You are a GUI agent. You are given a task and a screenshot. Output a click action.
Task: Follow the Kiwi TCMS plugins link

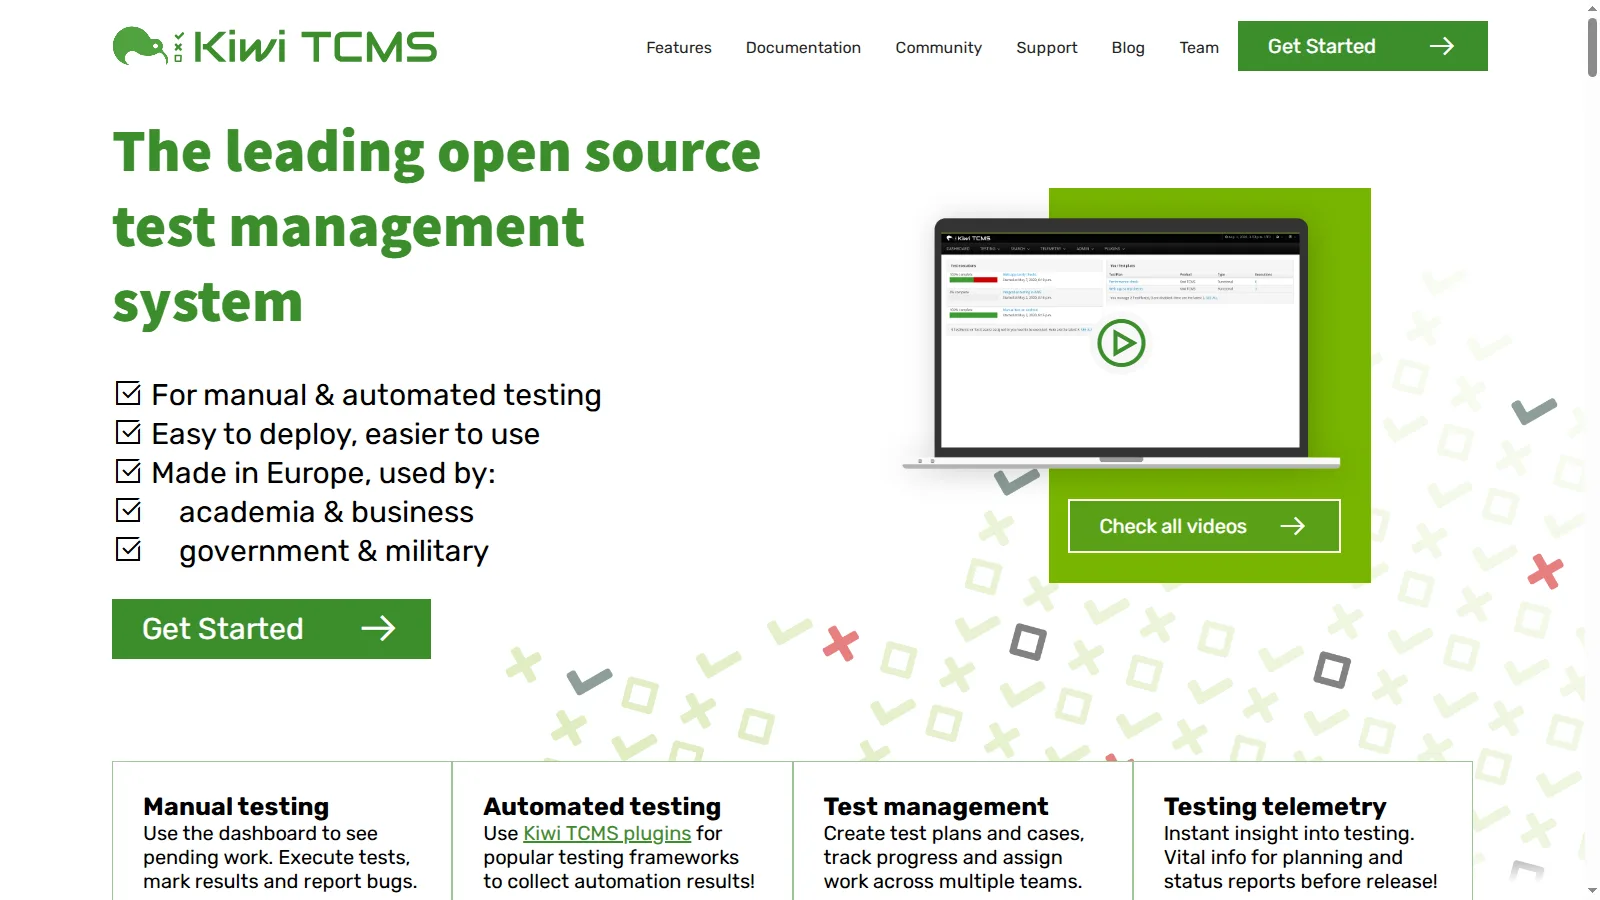607,833
